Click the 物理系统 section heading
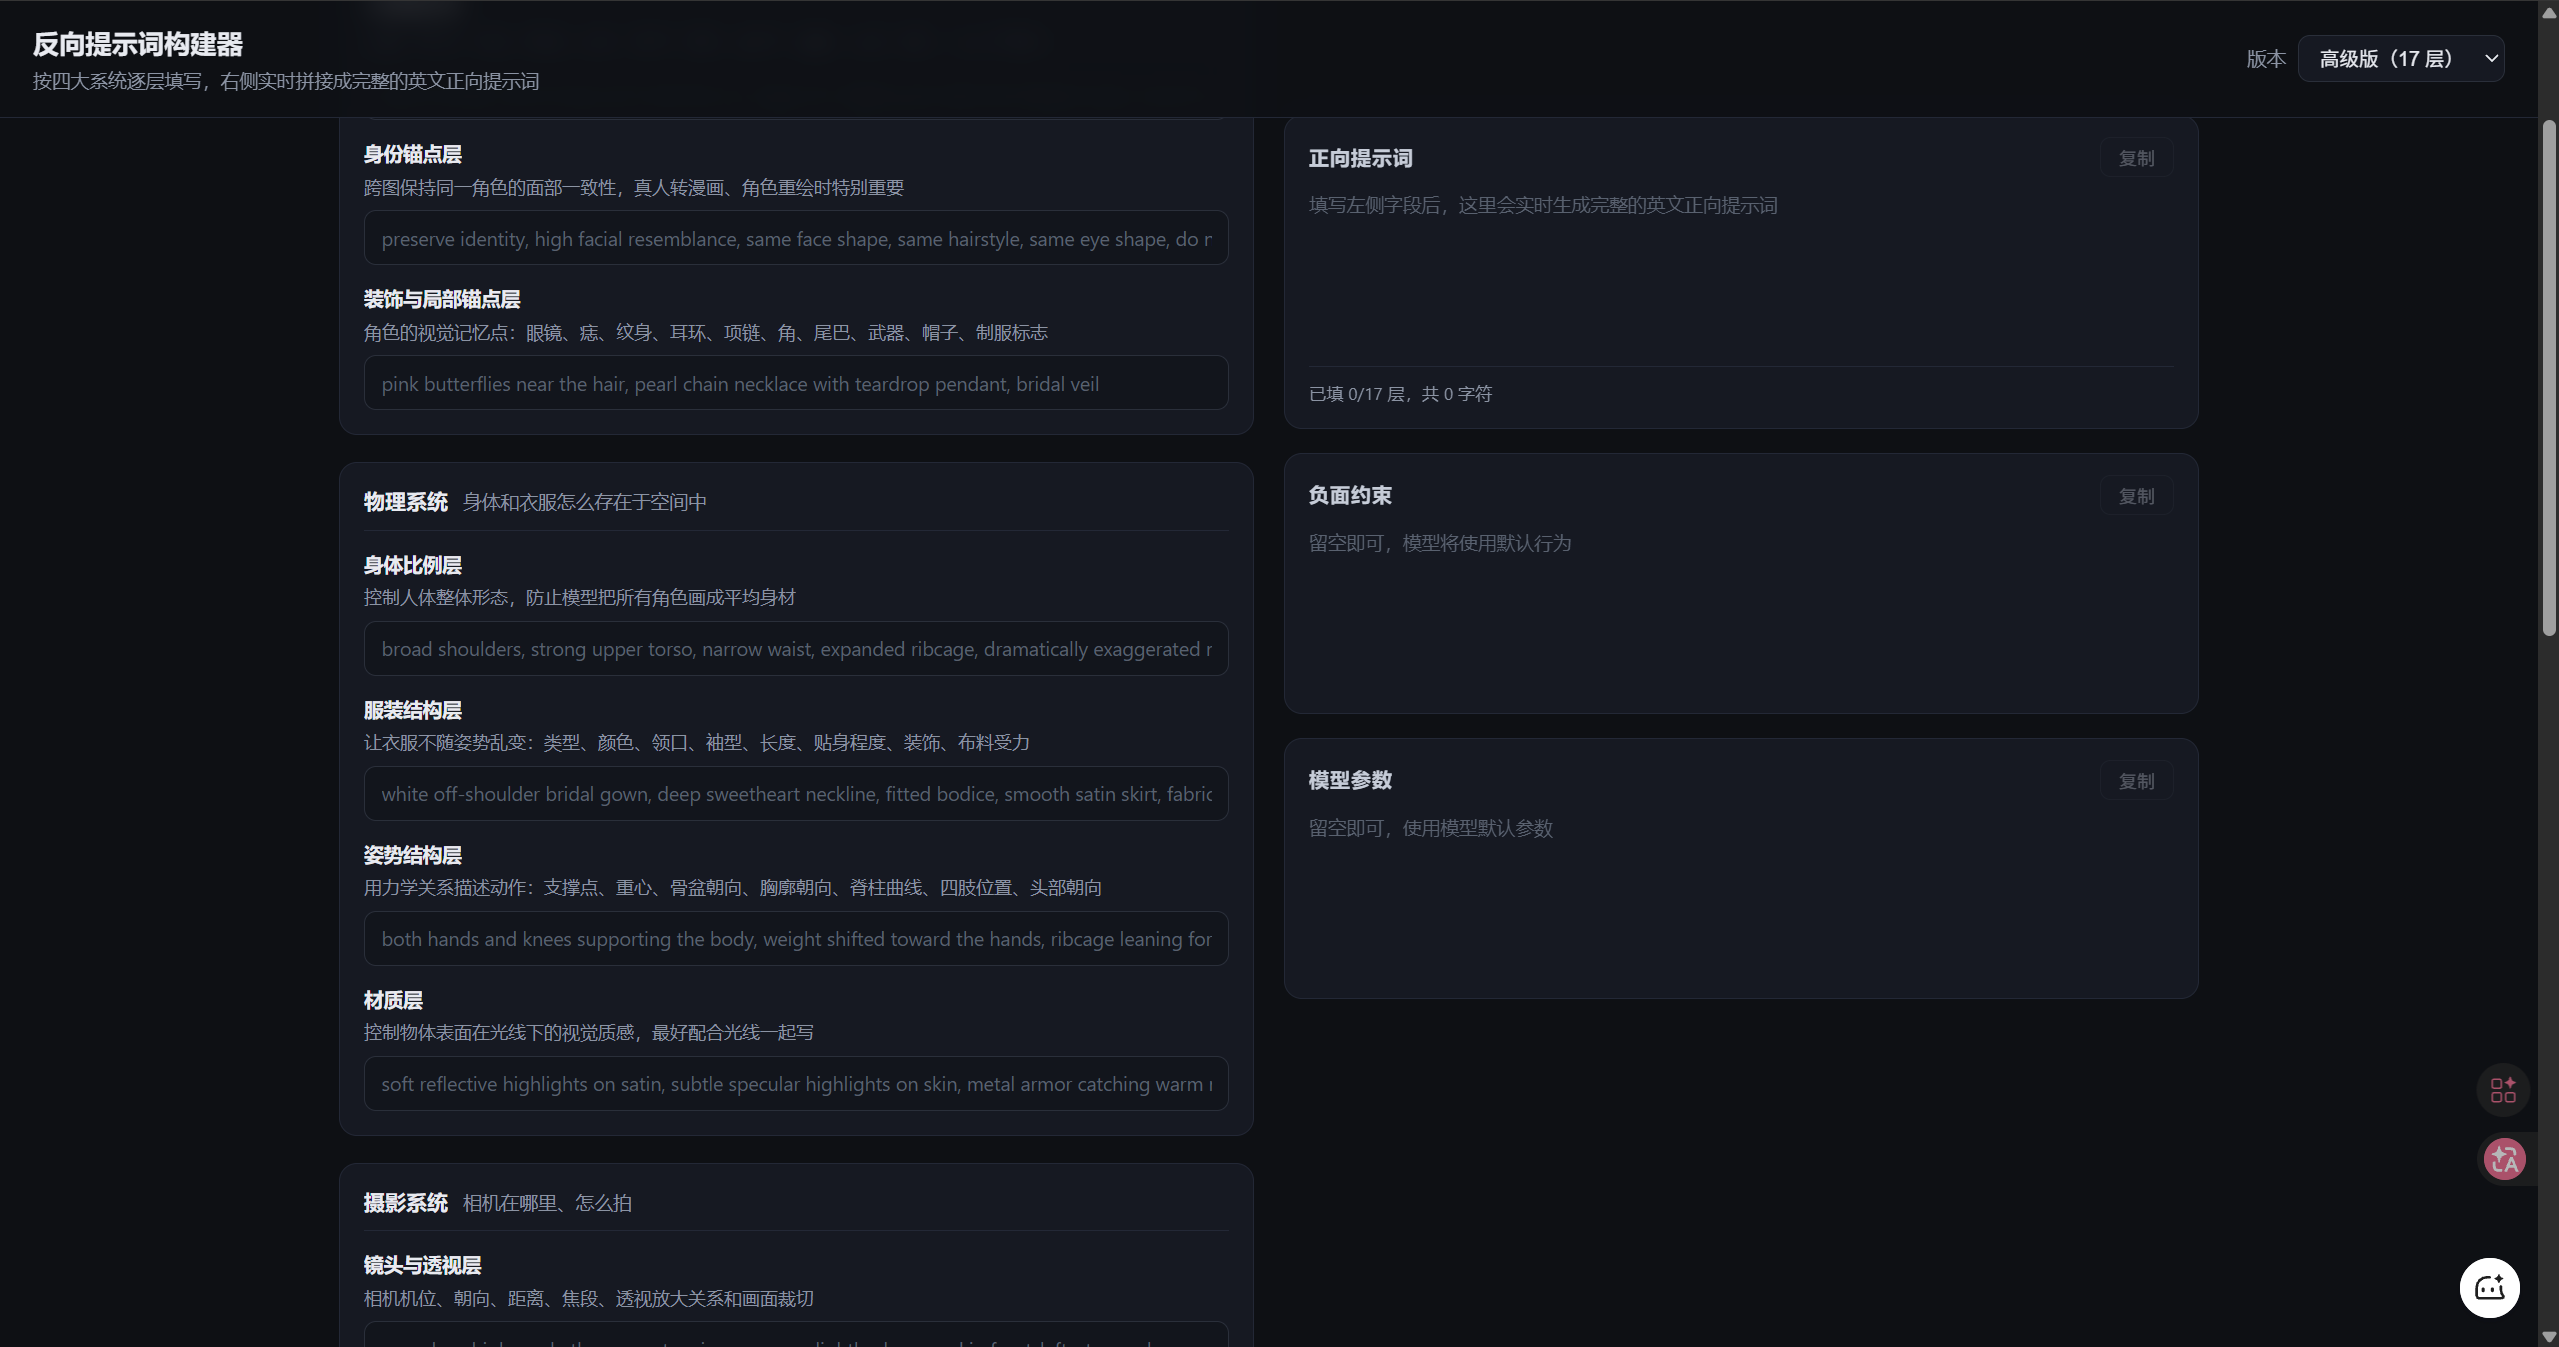Screen dimensions: 2559x1347 pos(405,501)
